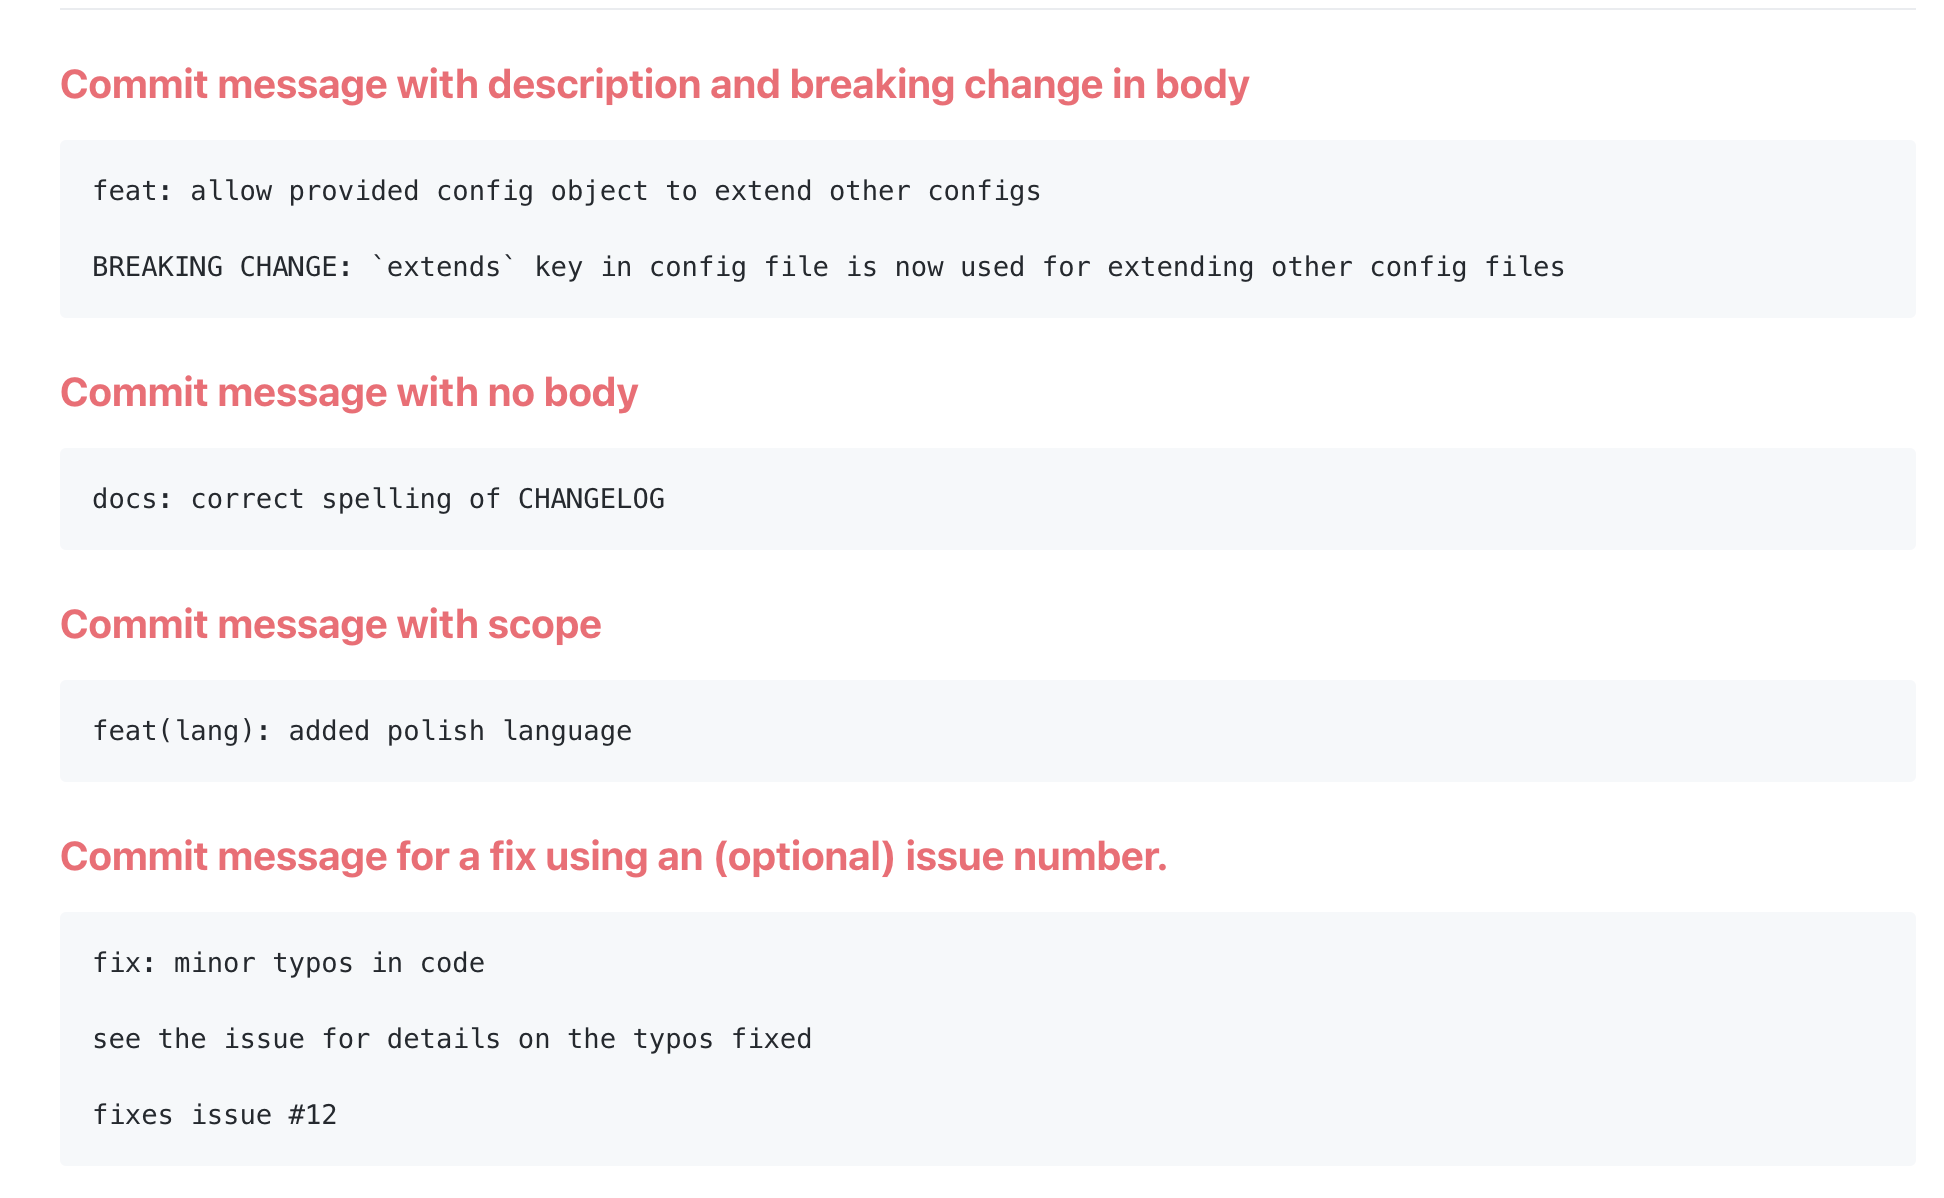Screen dimensions: 1944x1198
Task: Click the "see the issue for details" text
Action: (296, 1039)
